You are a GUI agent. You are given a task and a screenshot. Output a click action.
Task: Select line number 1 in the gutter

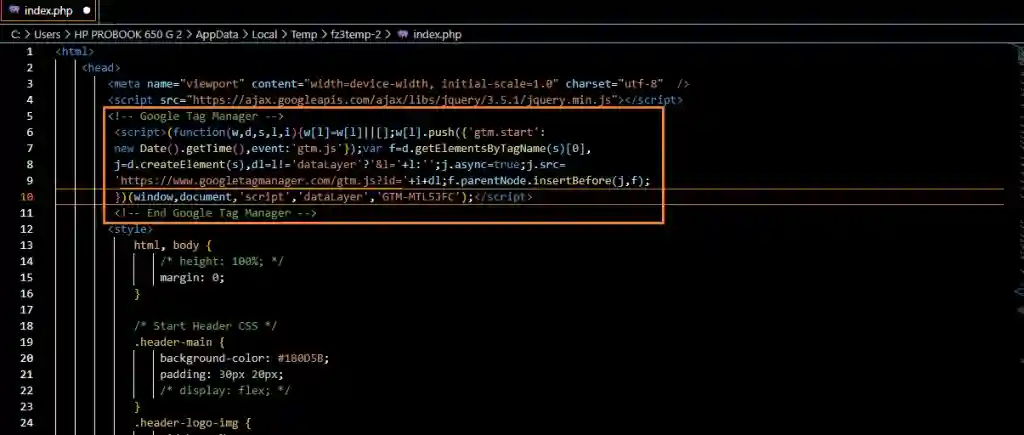coord(29,52)
